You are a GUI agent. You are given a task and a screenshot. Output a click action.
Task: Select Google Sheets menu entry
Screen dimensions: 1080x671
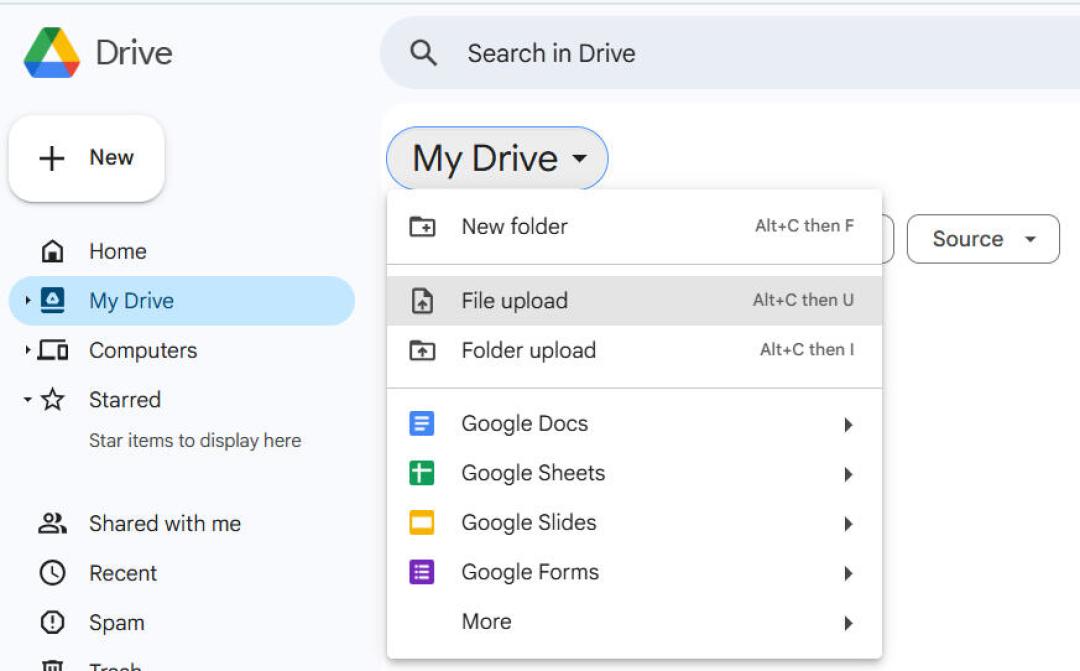[634, 473]
